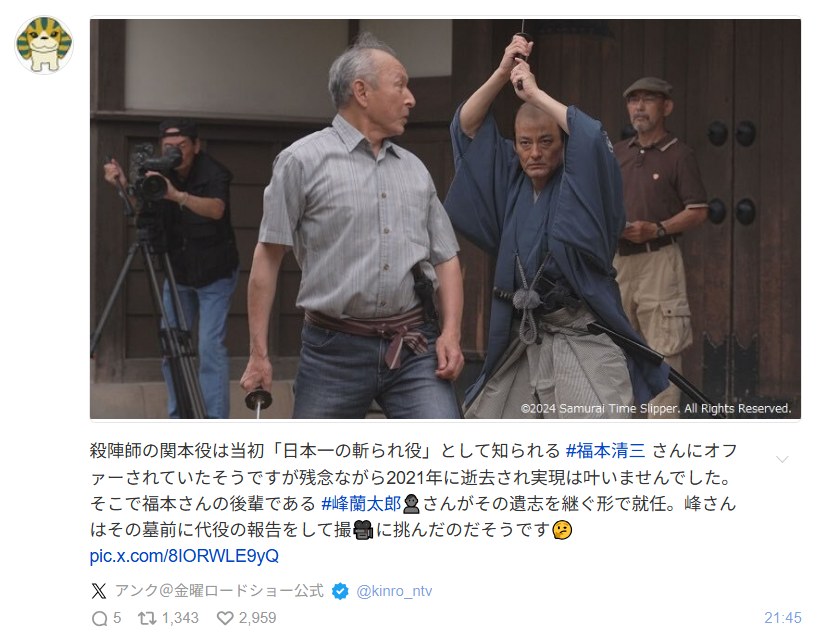Open the #峰蘭太郎 hashtag
The image size is (818, 642).
[361, 504]
